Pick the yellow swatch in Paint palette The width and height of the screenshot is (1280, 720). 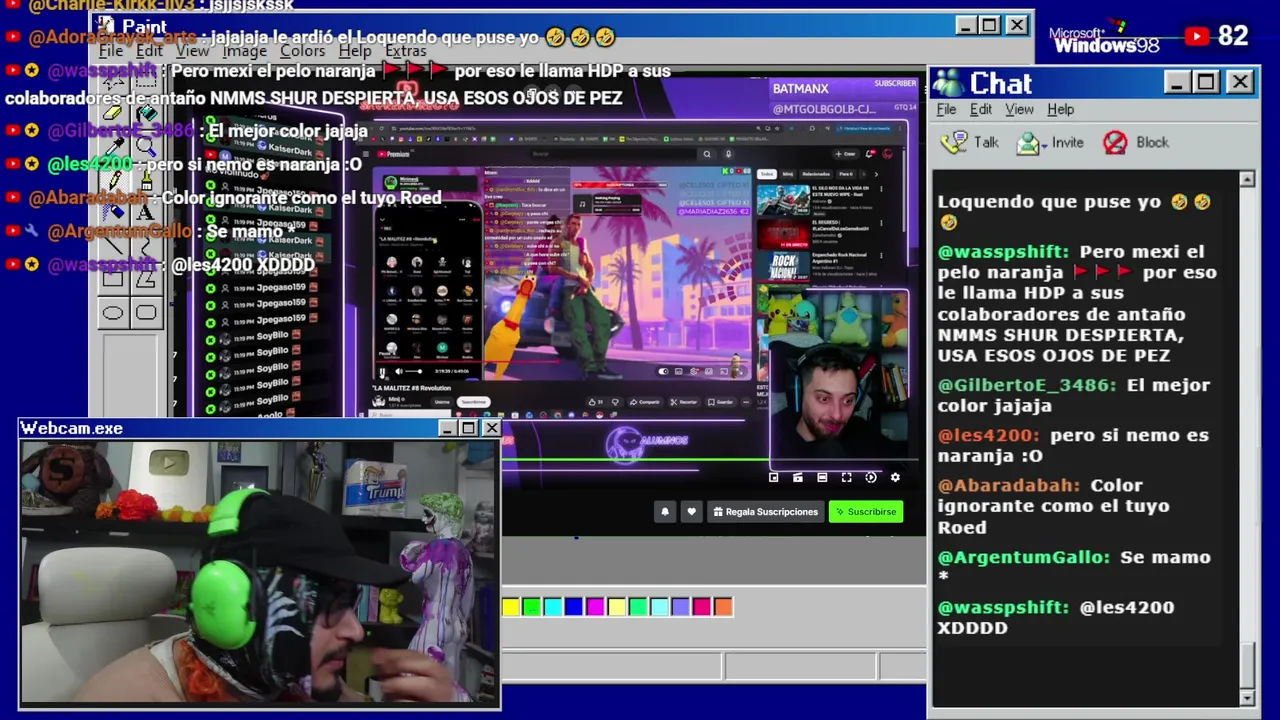tap(511, 606)
